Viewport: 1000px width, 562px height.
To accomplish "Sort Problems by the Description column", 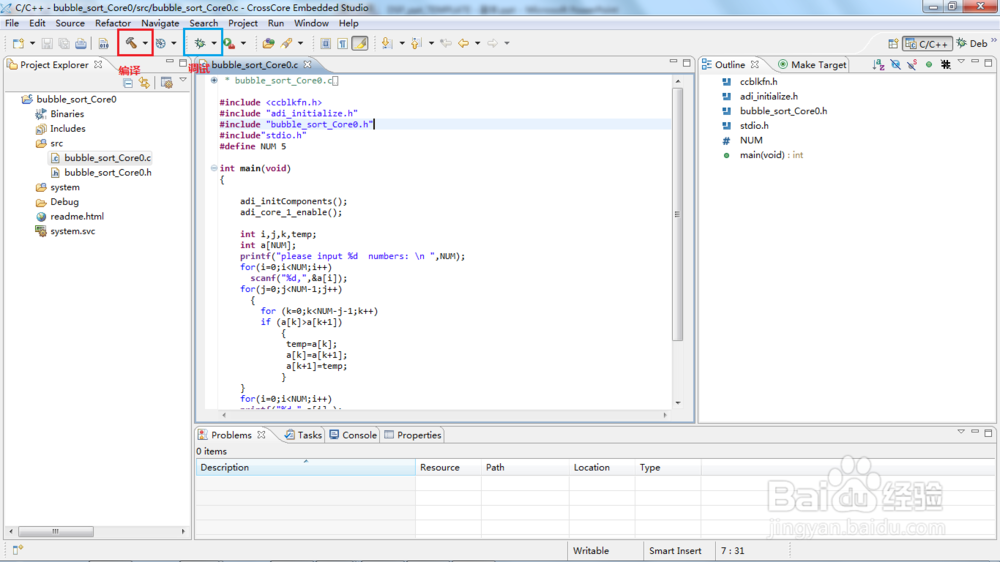I will point(305,468).
